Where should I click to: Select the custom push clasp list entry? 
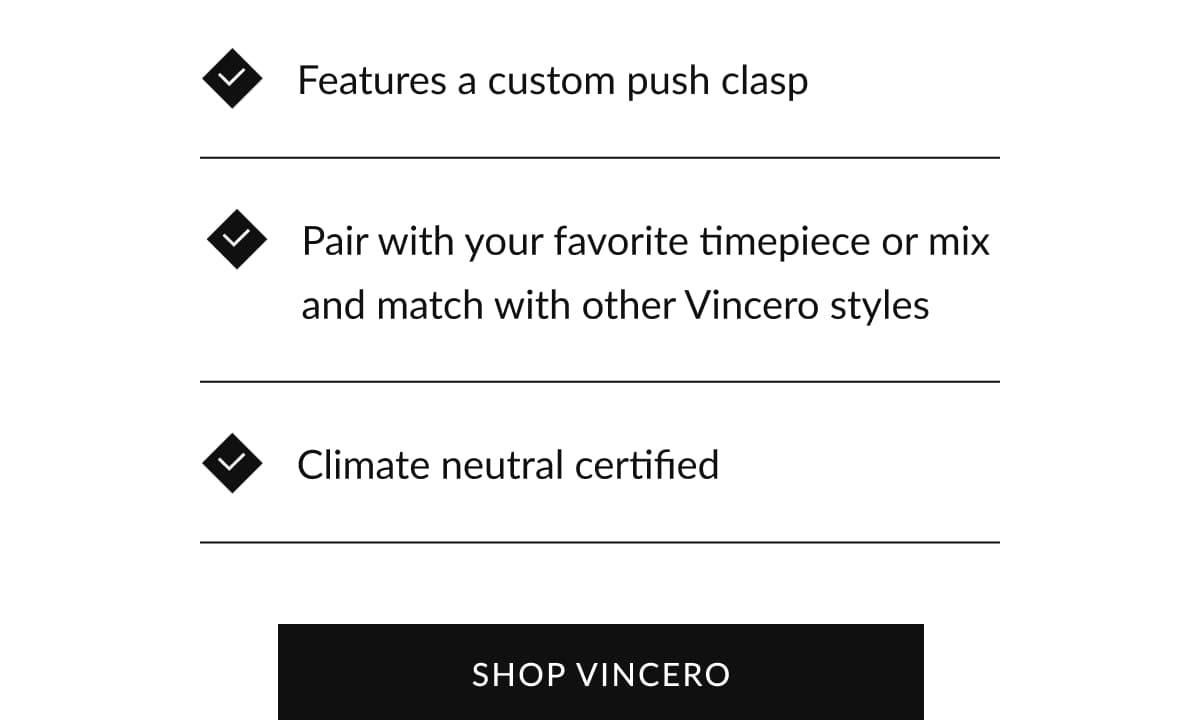pyautogui.click(x=553, y=80)
